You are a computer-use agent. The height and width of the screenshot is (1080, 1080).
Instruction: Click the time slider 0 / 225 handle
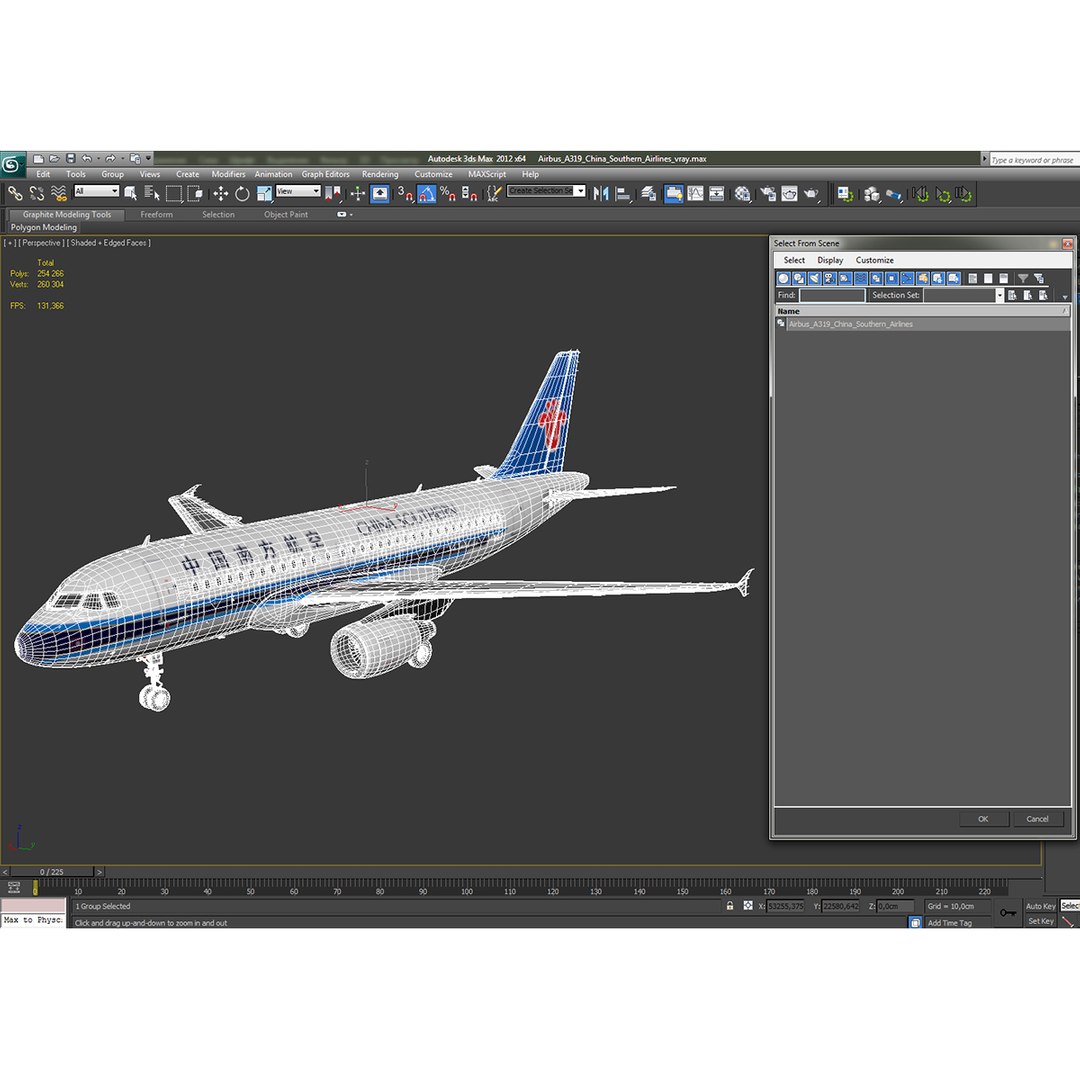coord(52,872)
